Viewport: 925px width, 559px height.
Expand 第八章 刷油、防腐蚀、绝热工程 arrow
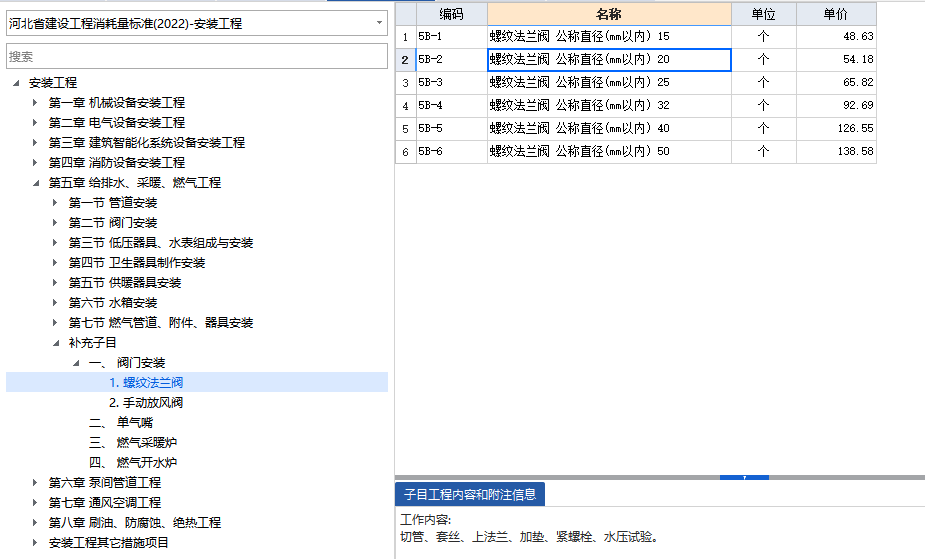pos(35,523)
